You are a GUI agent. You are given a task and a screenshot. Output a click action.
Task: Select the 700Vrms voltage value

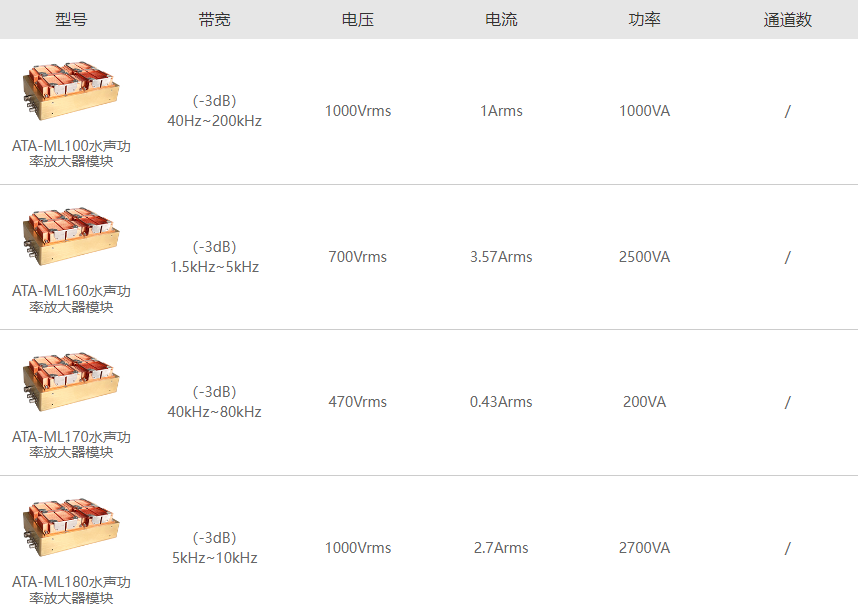pos(357,257)
